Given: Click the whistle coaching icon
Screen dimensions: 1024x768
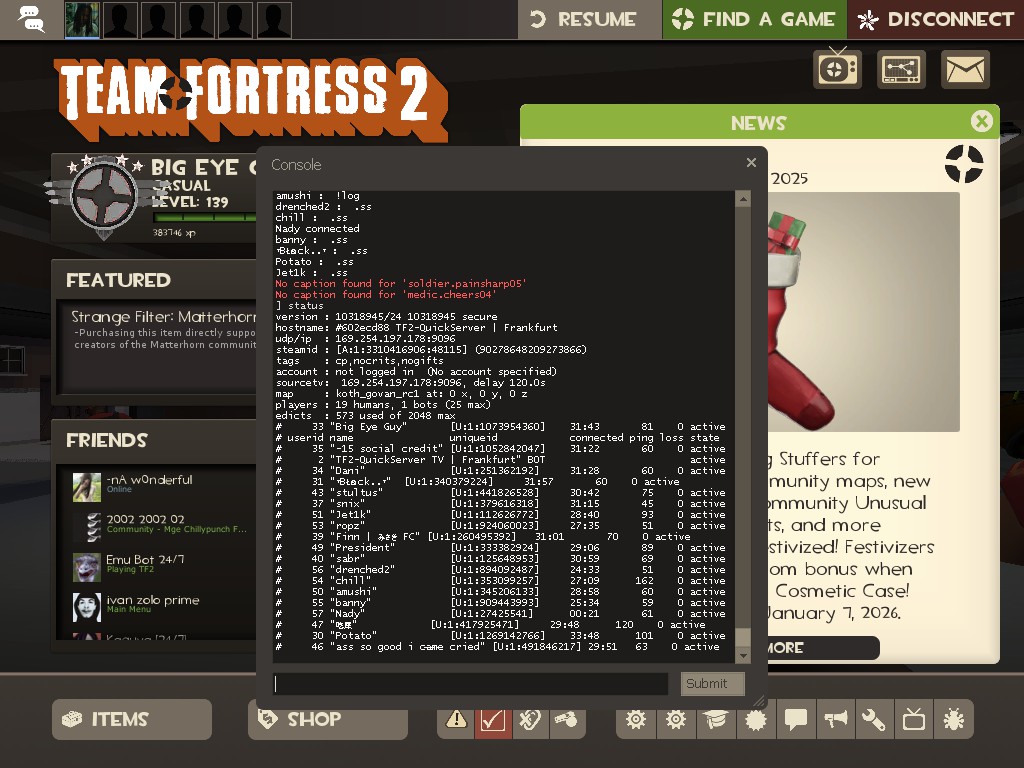Looking at the screenshot, I should point(567,719).
